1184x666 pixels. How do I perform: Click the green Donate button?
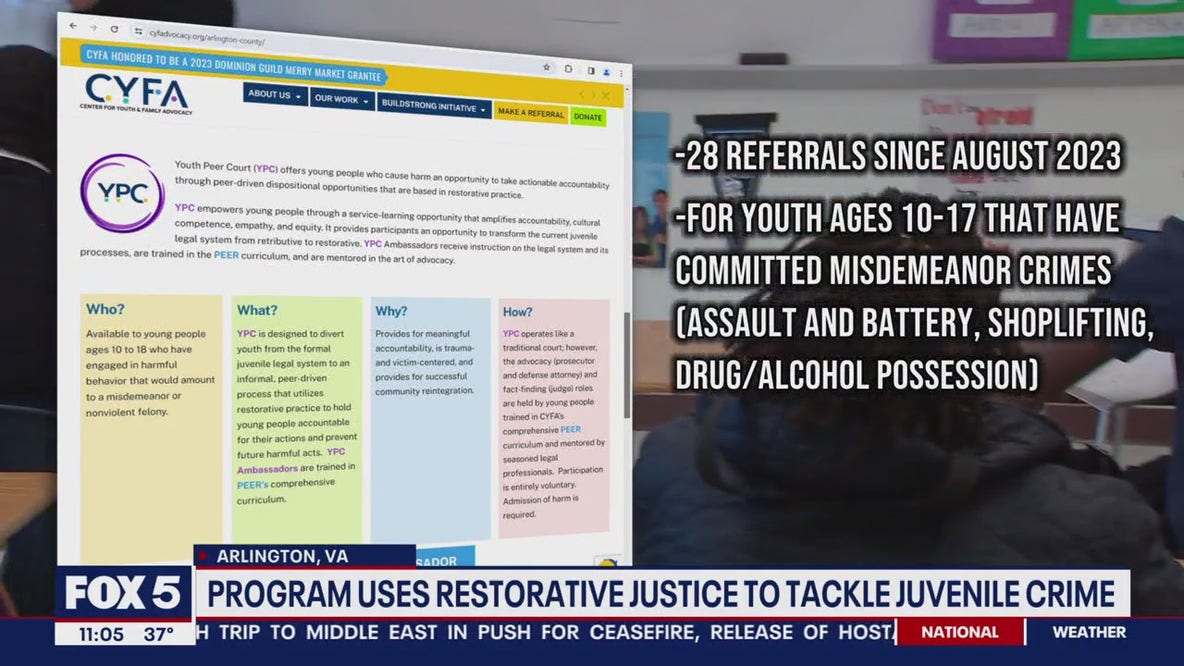587,117
